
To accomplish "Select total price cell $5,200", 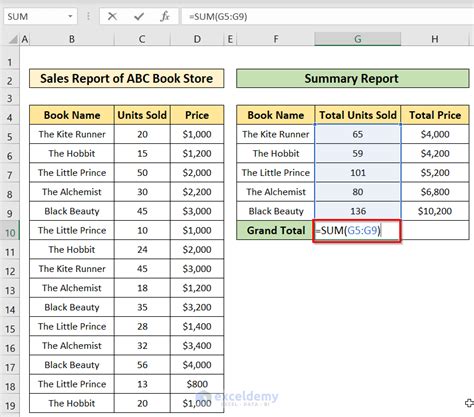I will pyautogui.click(x=435, y=173).
